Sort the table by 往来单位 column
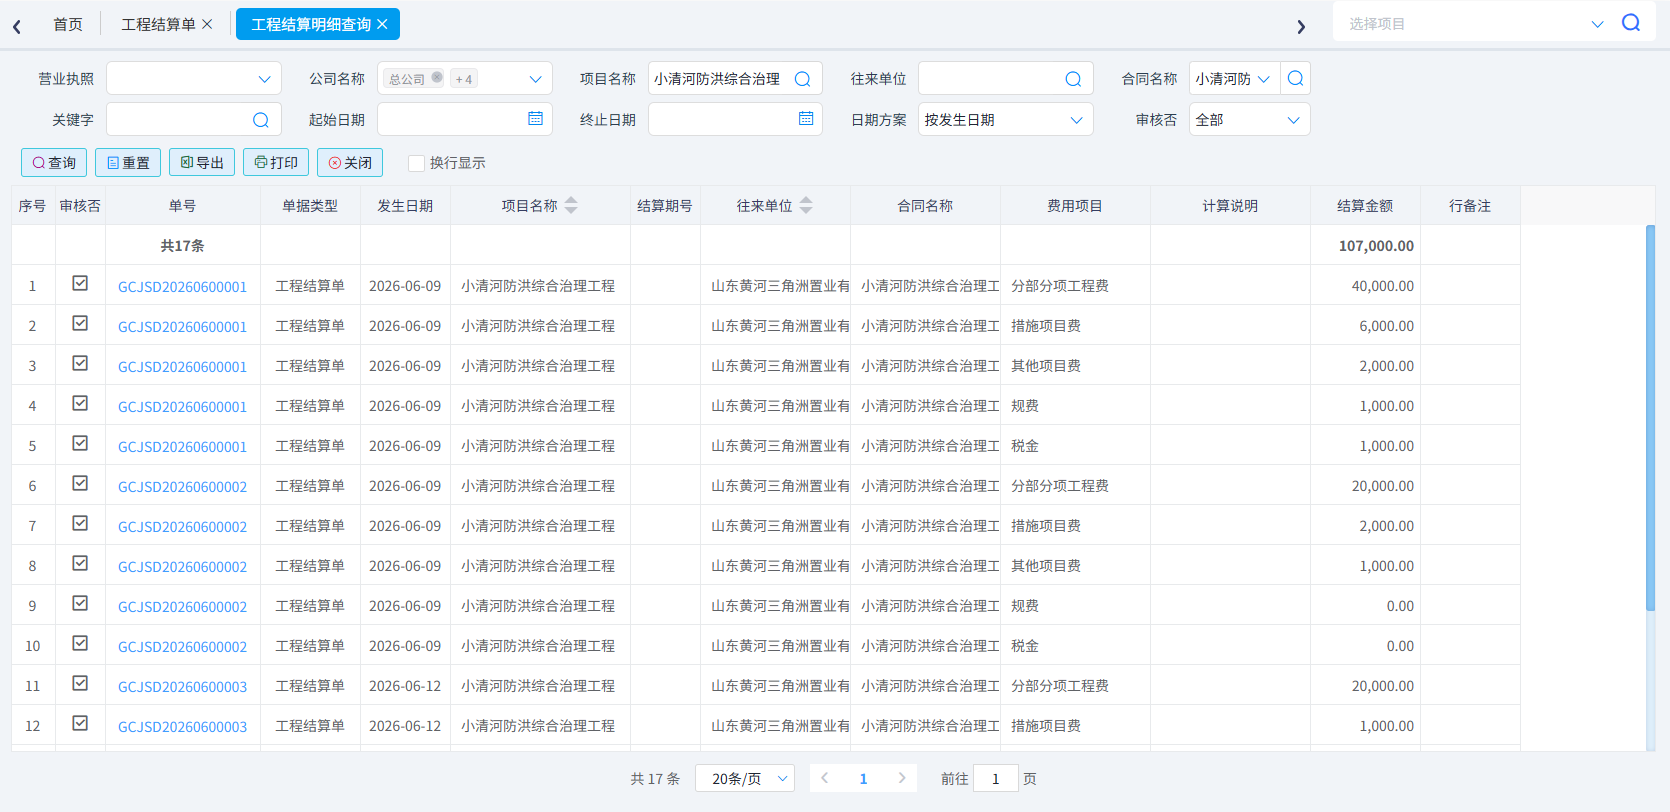This screenshot has height=812, width=1670. 806,205
